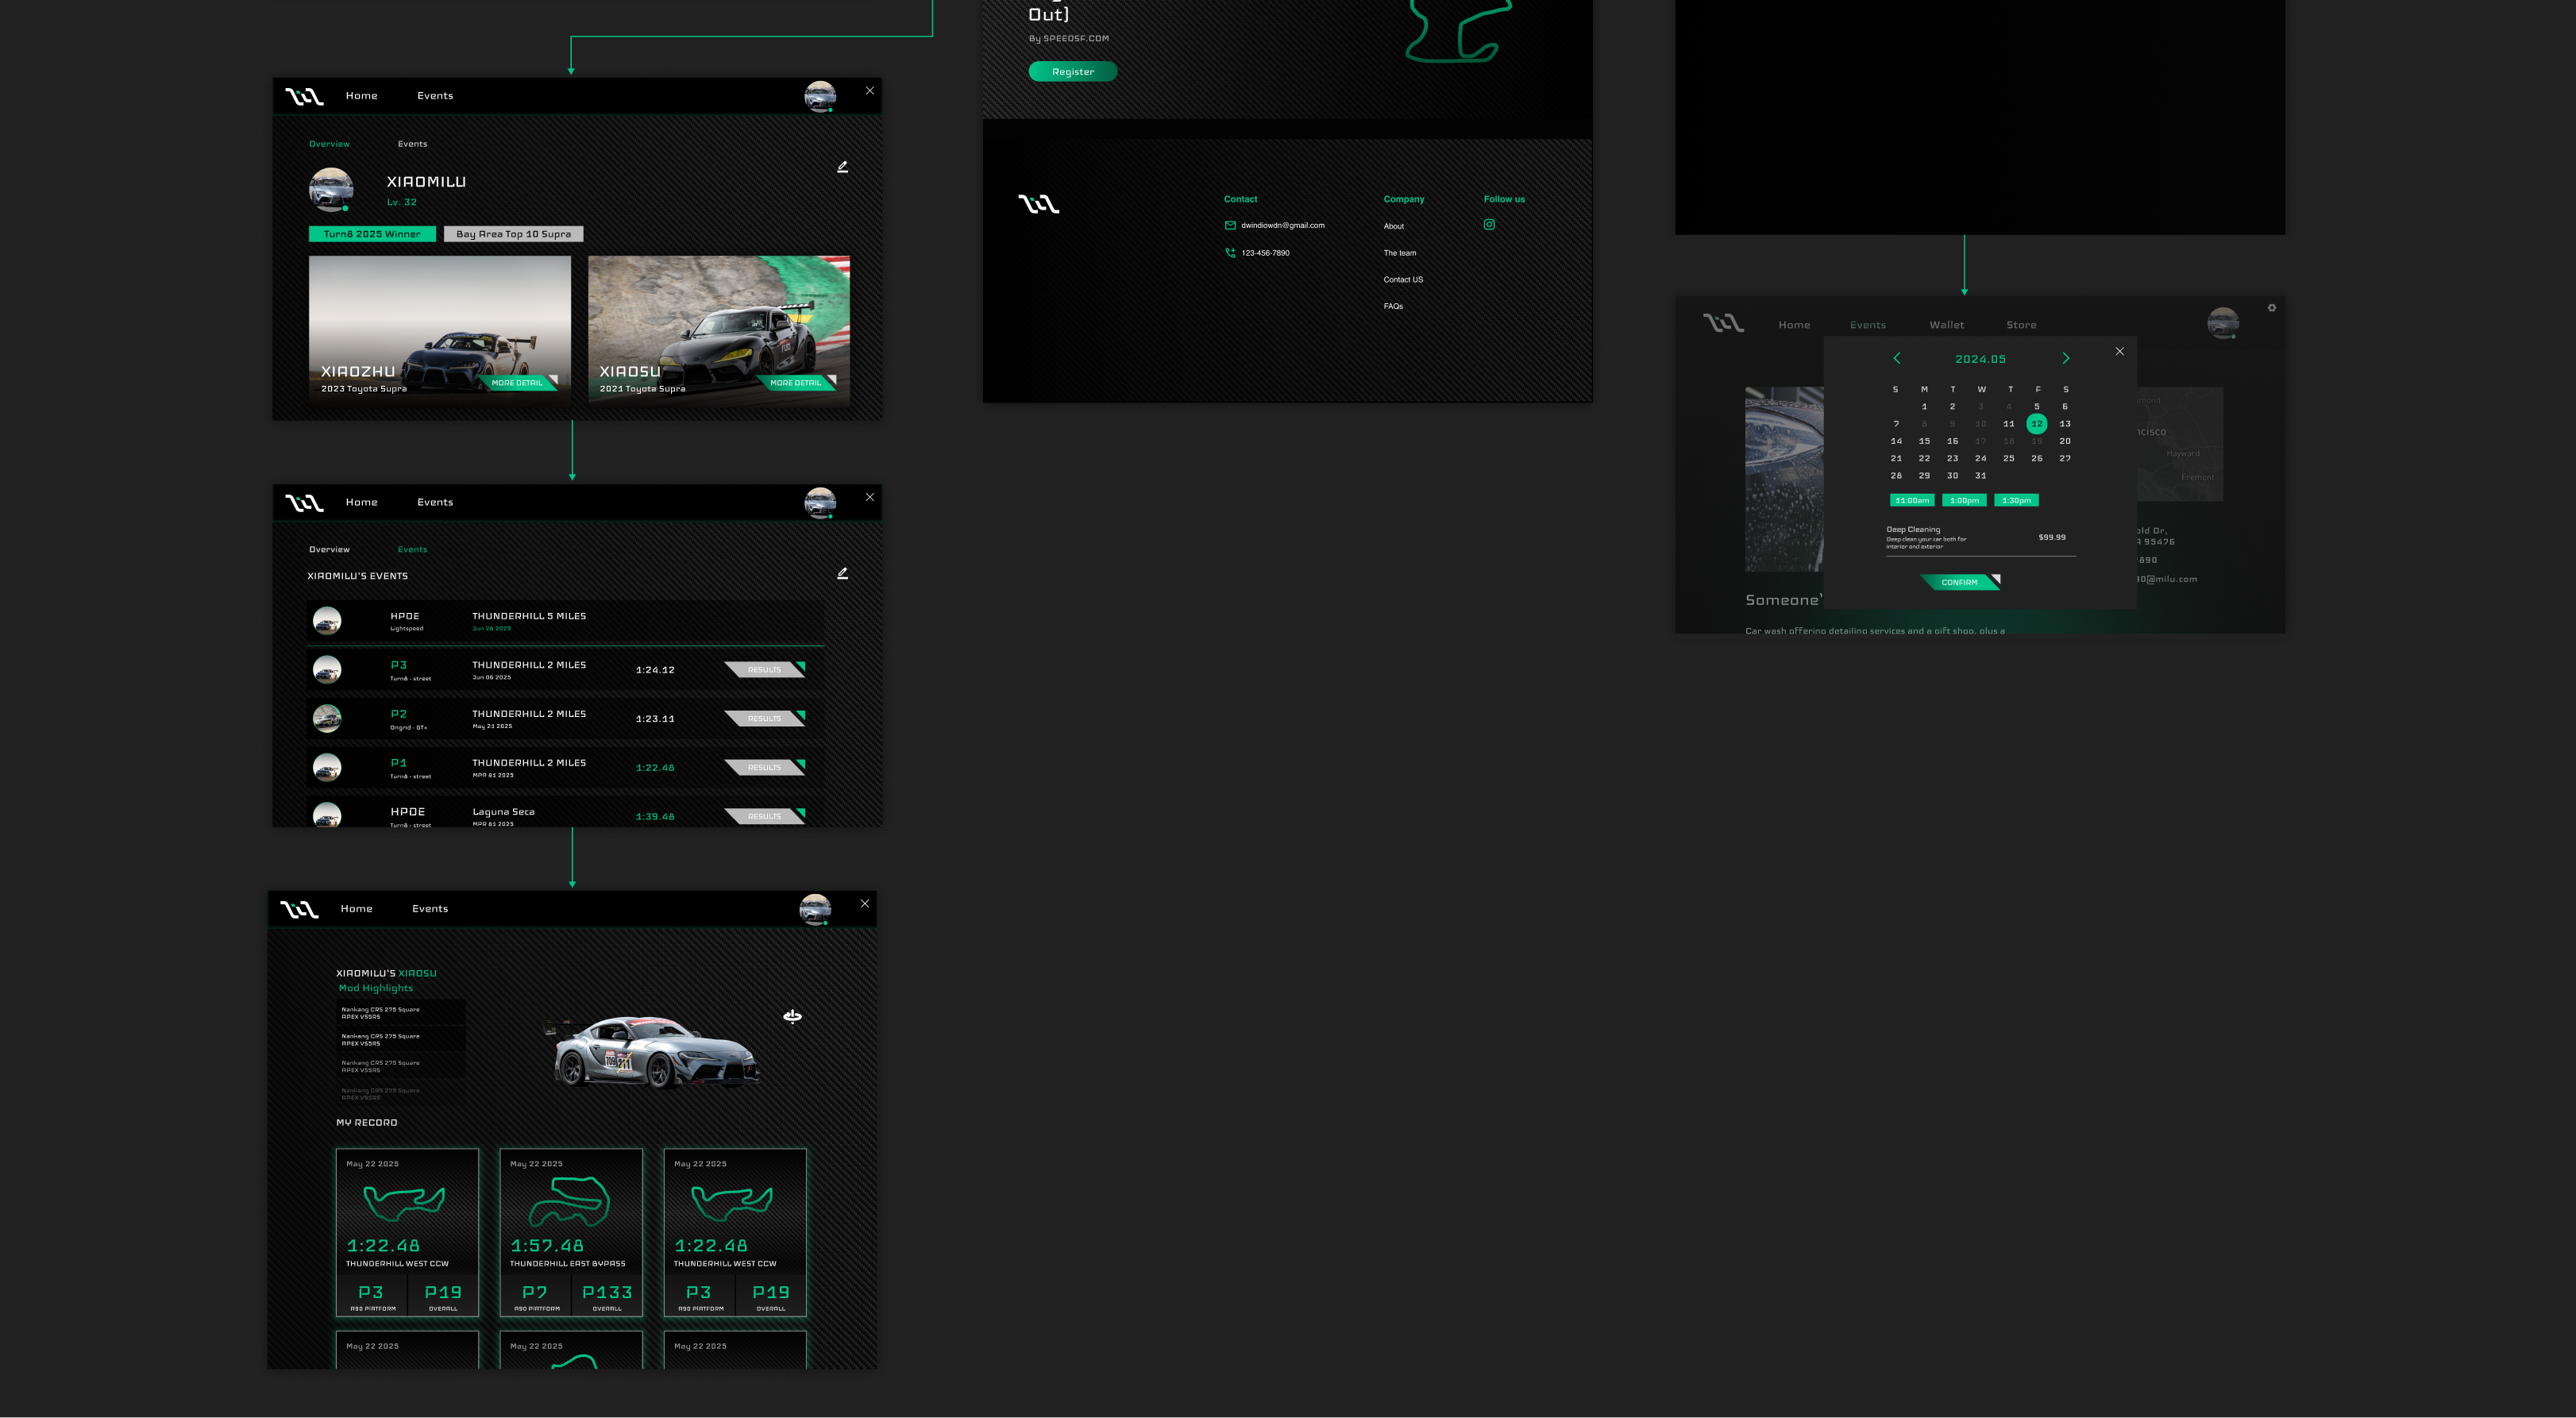Screen dimensions: 2576x1418
Task: Click the envelope icon next to the footer email
Action: [1230, 225]
